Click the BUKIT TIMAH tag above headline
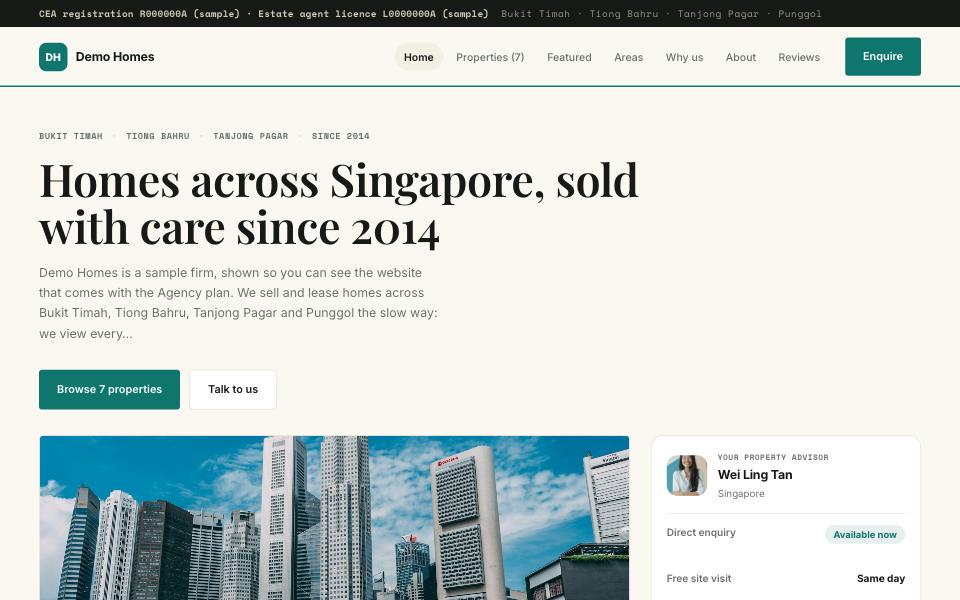This screenshot has height=600, width=960. [x=71, y=136]
